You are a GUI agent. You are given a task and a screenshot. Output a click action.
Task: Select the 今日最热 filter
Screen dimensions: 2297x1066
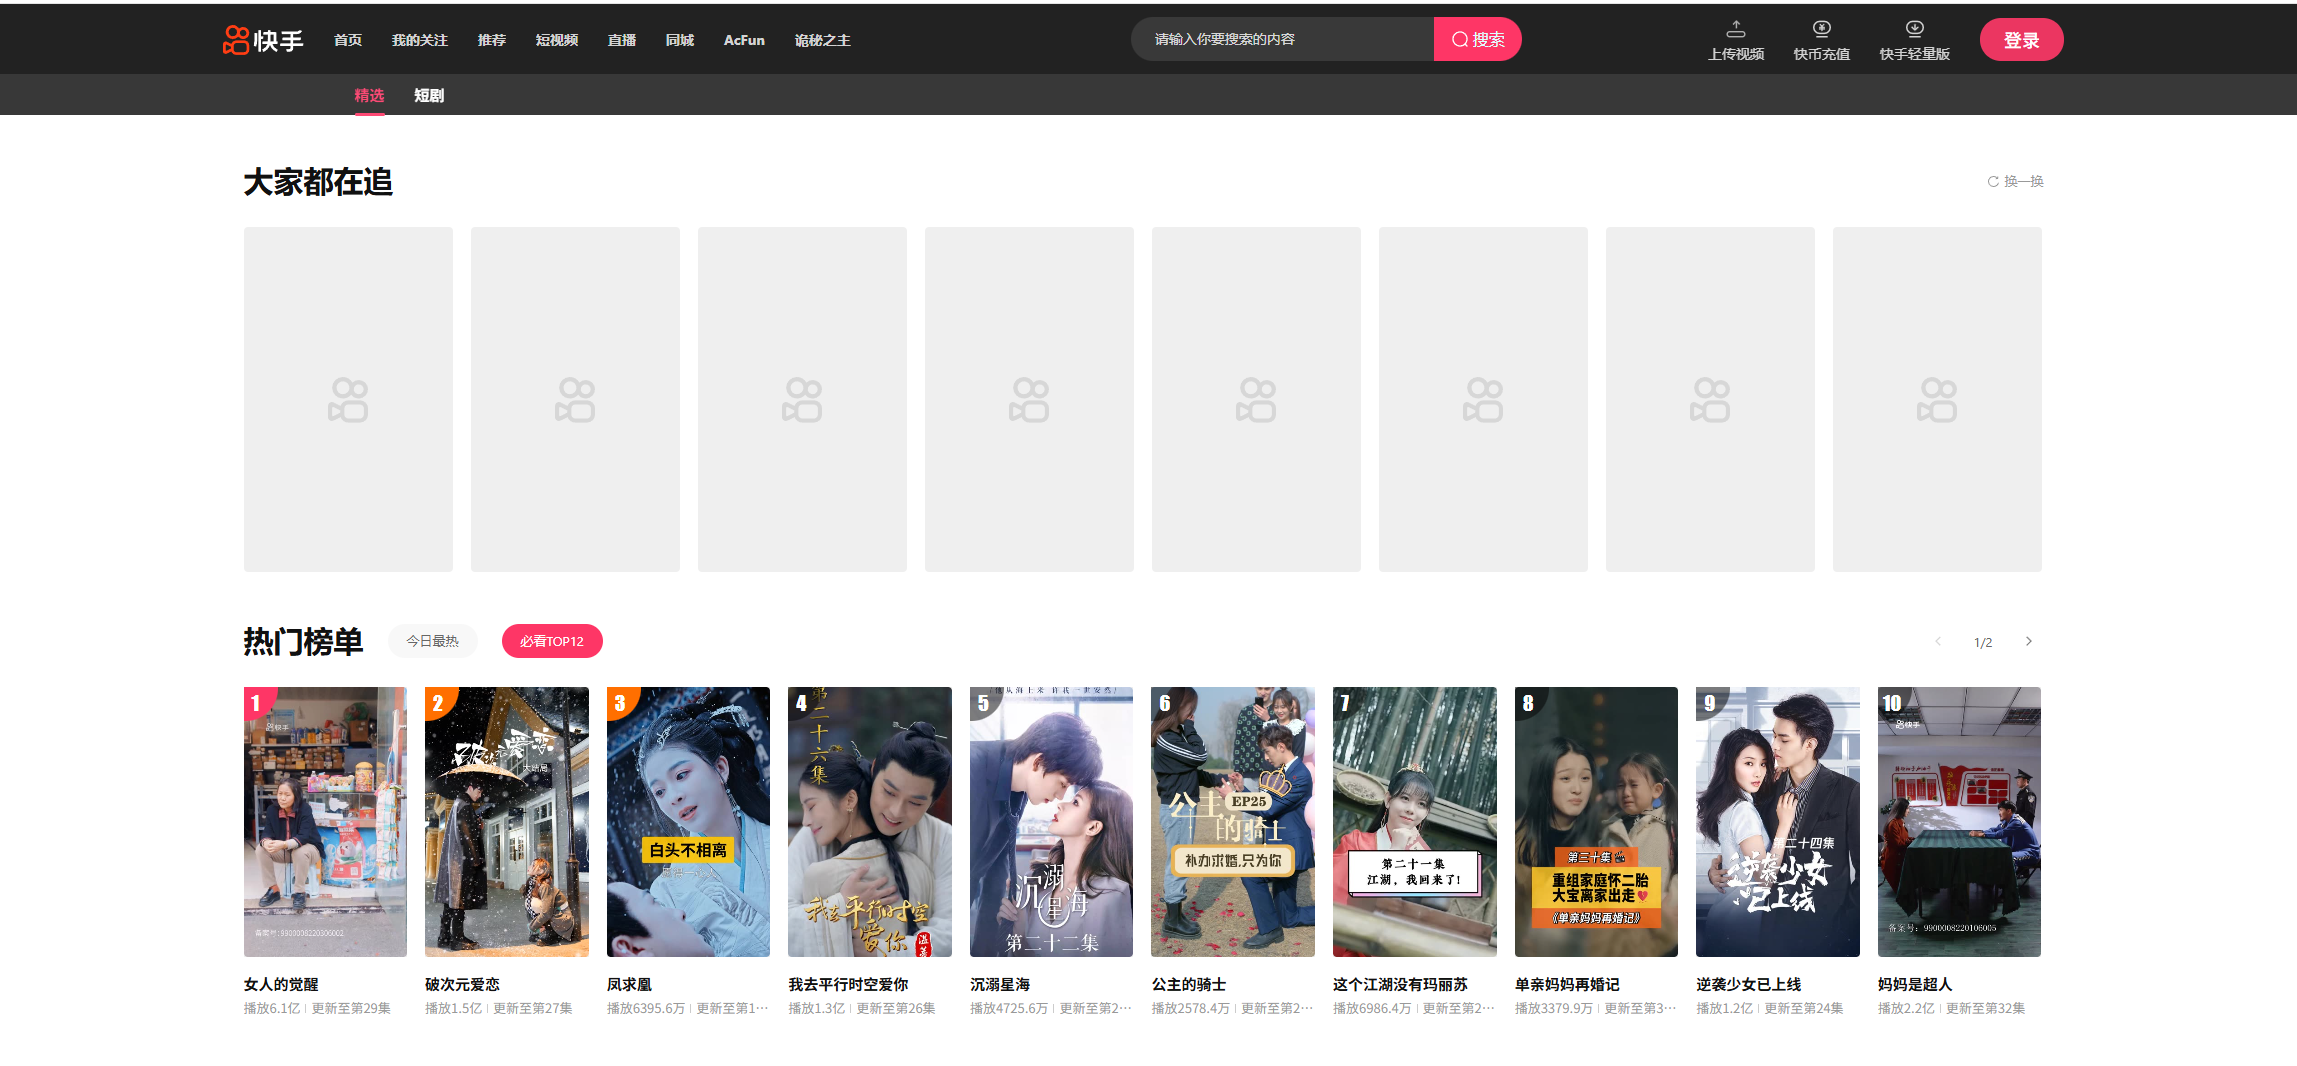(432, 641)
